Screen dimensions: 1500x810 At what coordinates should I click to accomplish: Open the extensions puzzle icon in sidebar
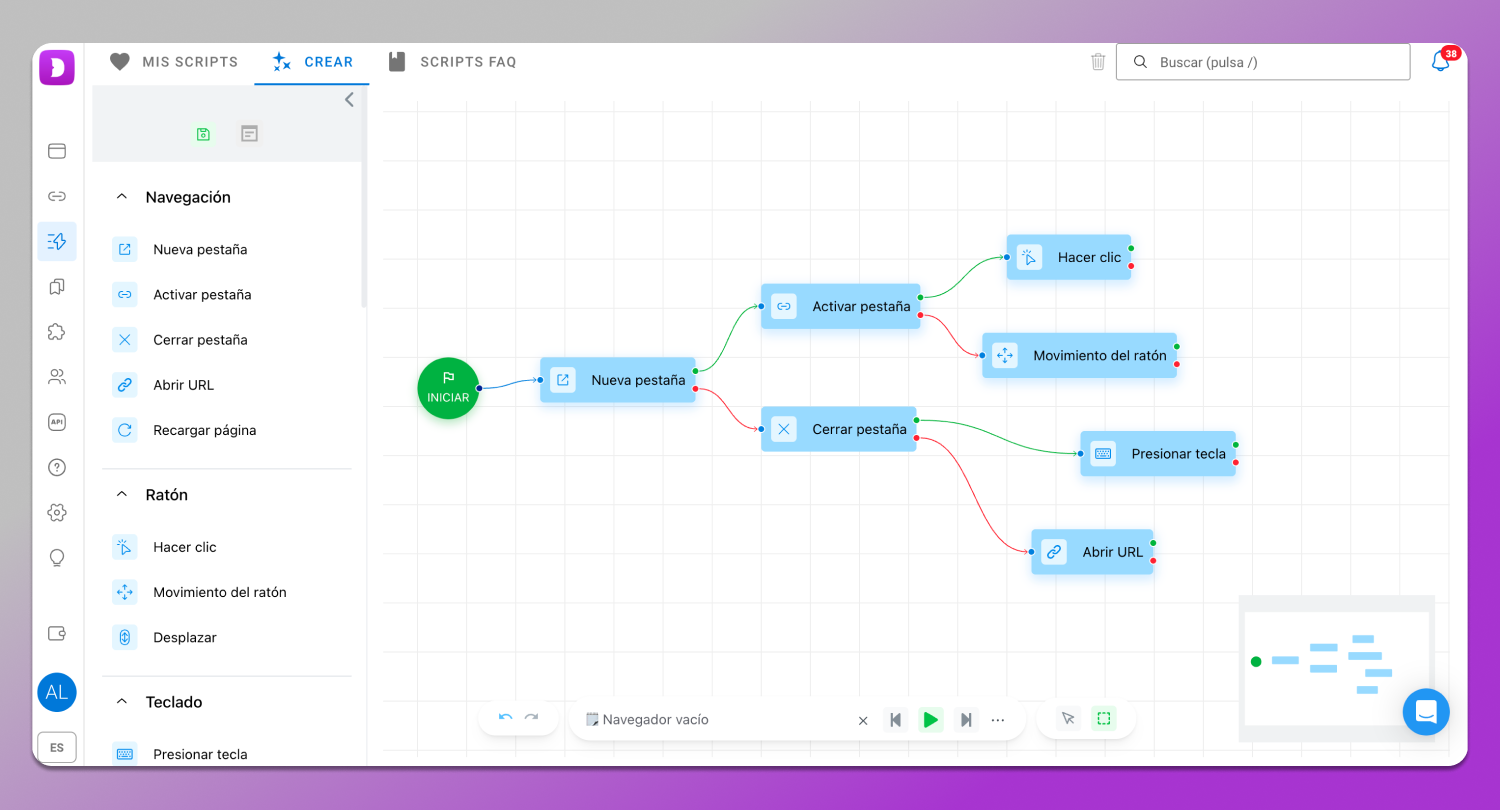click(57, 332)
